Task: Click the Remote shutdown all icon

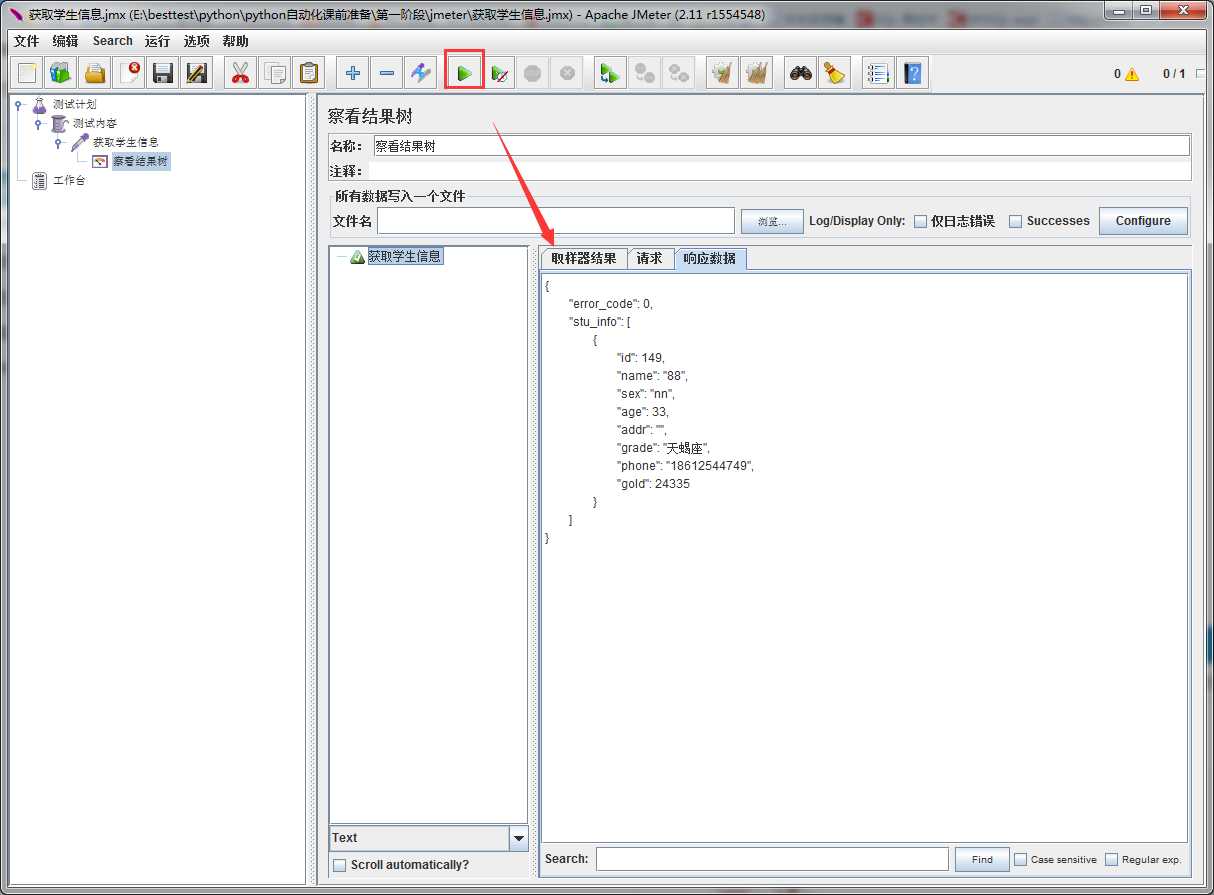Action: point(679,73)
